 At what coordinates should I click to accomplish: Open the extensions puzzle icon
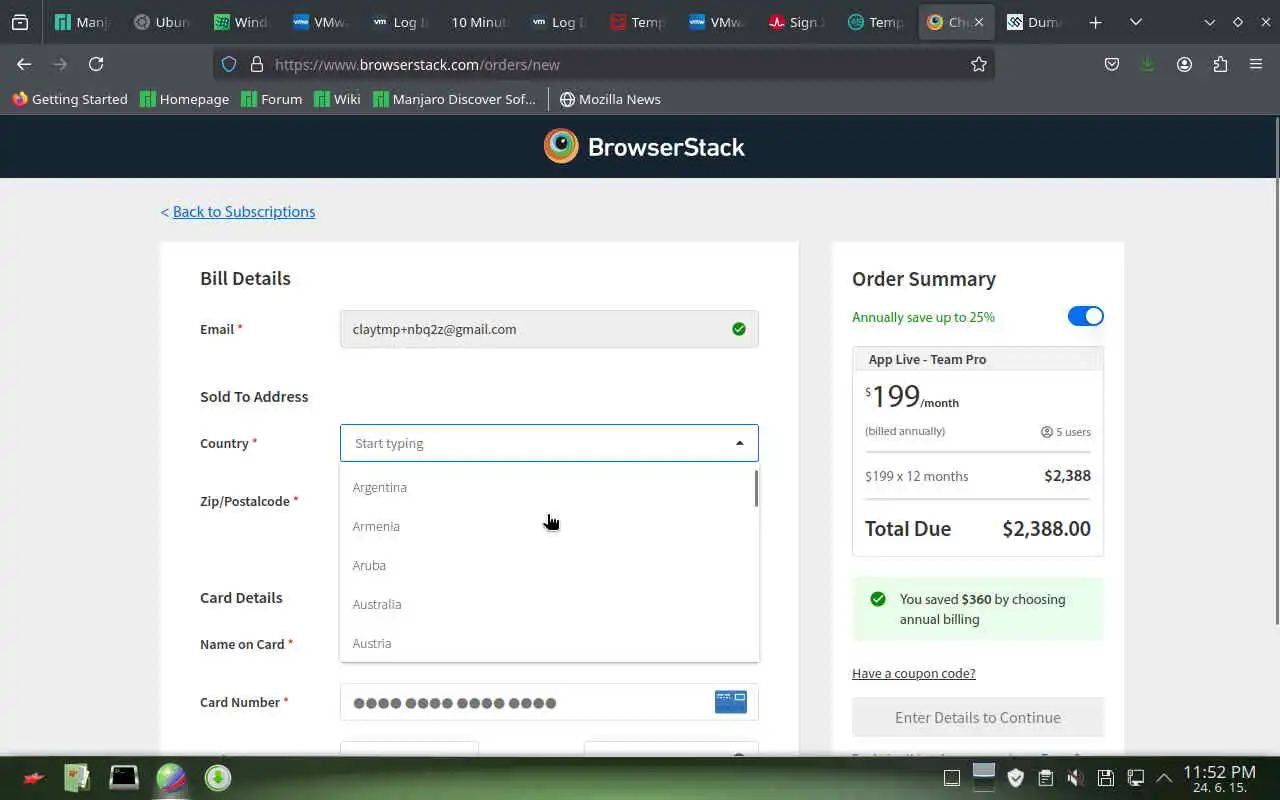click(x=1220, y=64)
